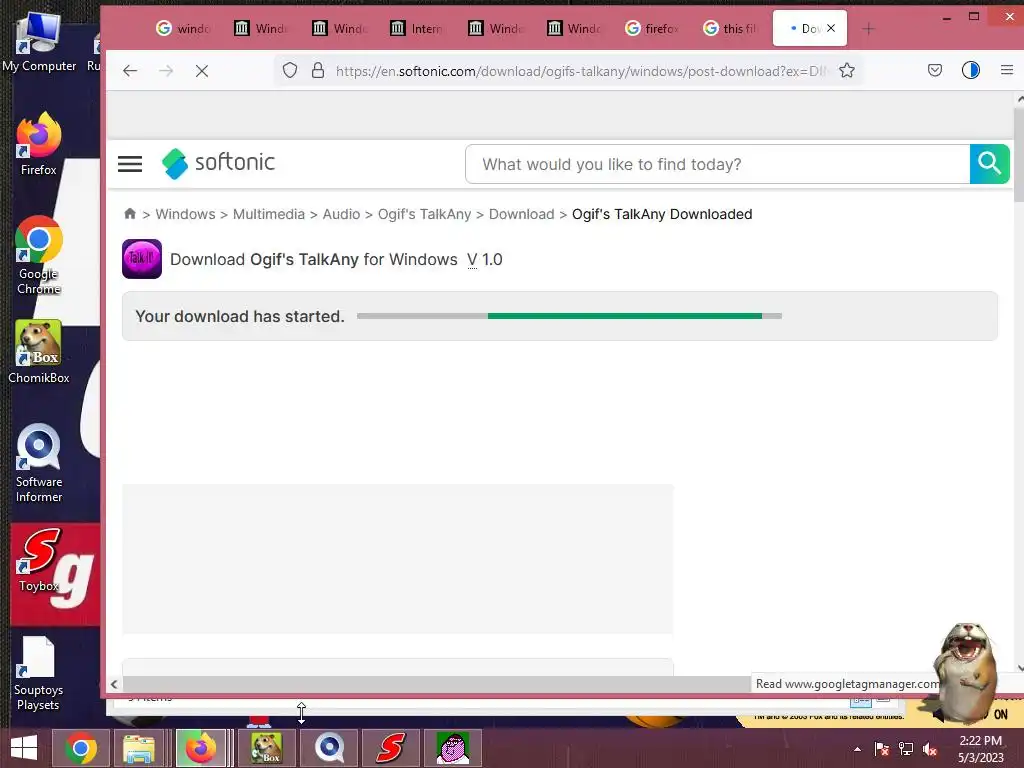Open the green-shirt character taskbar icon
Image resolution: width=1024 pixels, height=768 pixels.
click(453, 748)
